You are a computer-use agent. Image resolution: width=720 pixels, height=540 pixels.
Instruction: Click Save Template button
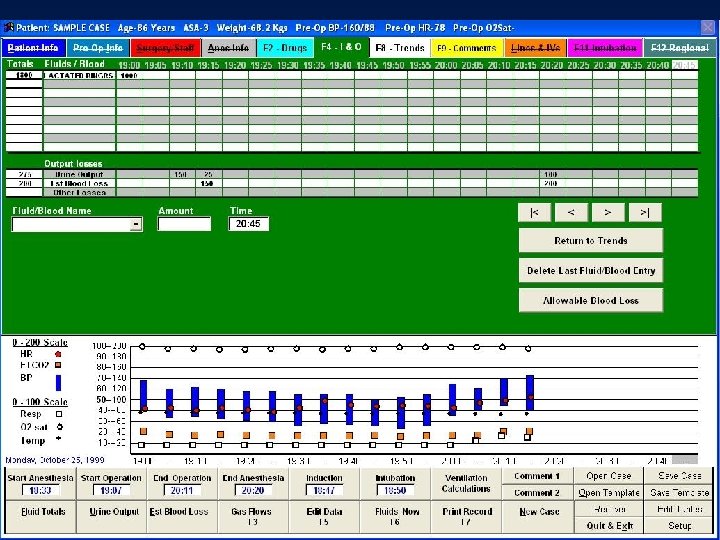[x=679, y=493]
